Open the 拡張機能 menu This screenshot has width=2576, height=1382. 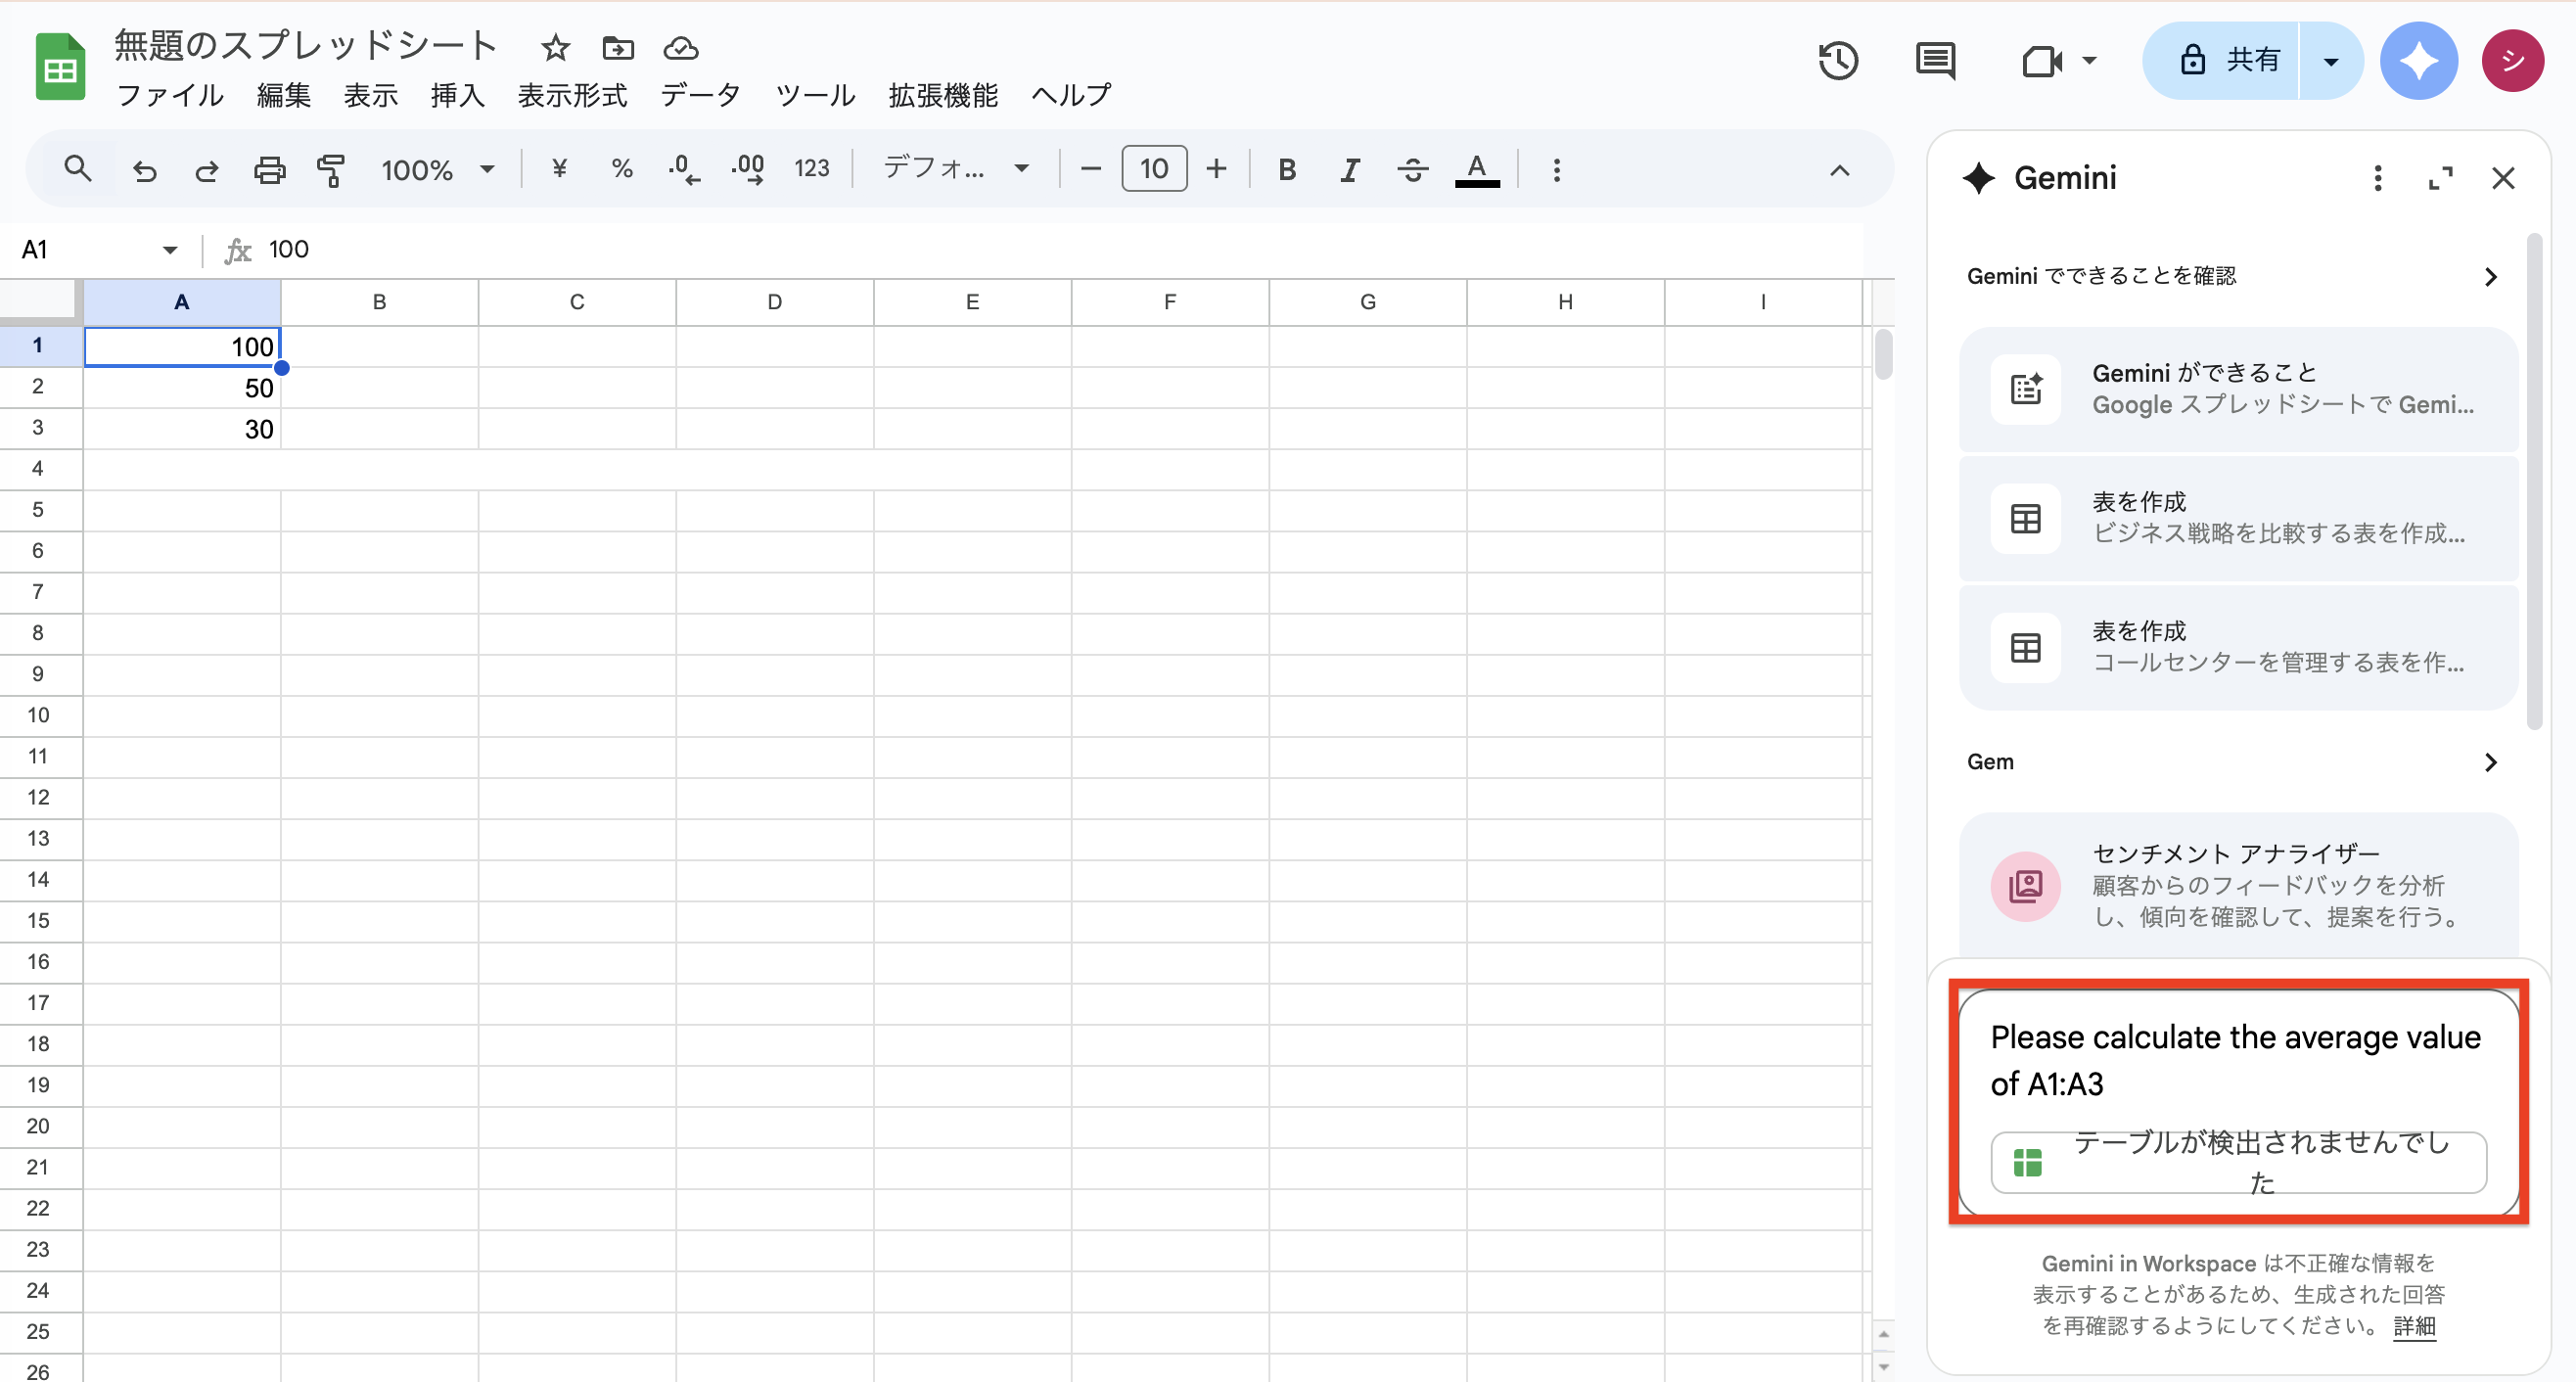[x=943, y=95]
